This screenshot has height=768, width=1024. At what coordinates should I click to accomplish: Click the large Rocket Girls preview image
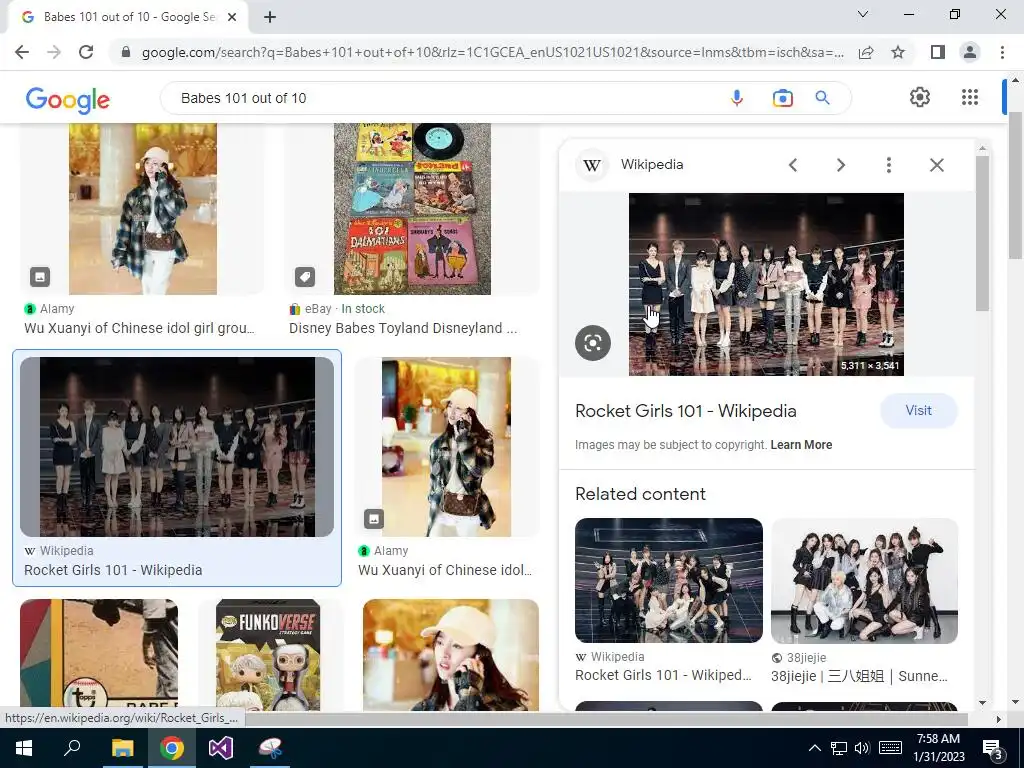[x=766, y=284]
